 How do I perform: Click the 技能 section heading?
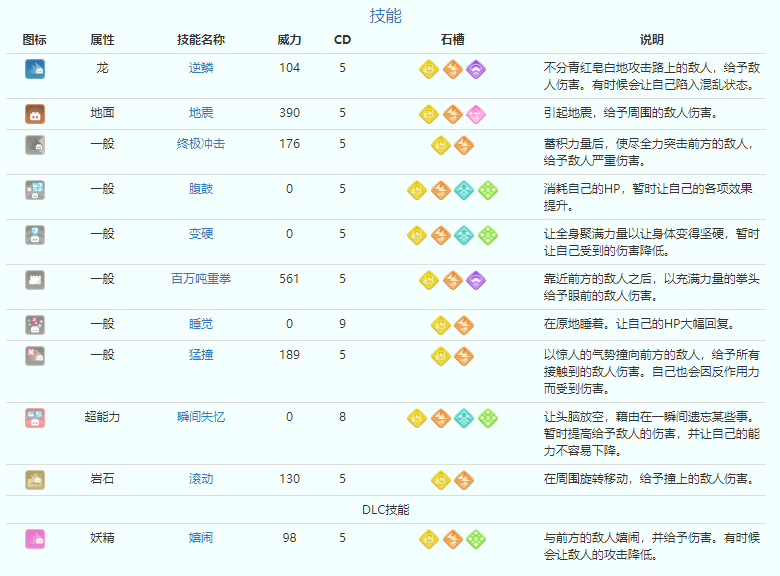[386, 16]
